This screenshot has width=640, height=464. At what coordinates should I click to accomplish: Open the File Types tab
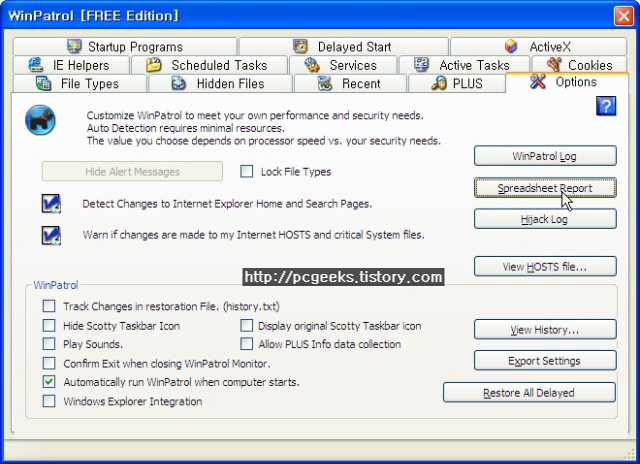pos(80,83)
